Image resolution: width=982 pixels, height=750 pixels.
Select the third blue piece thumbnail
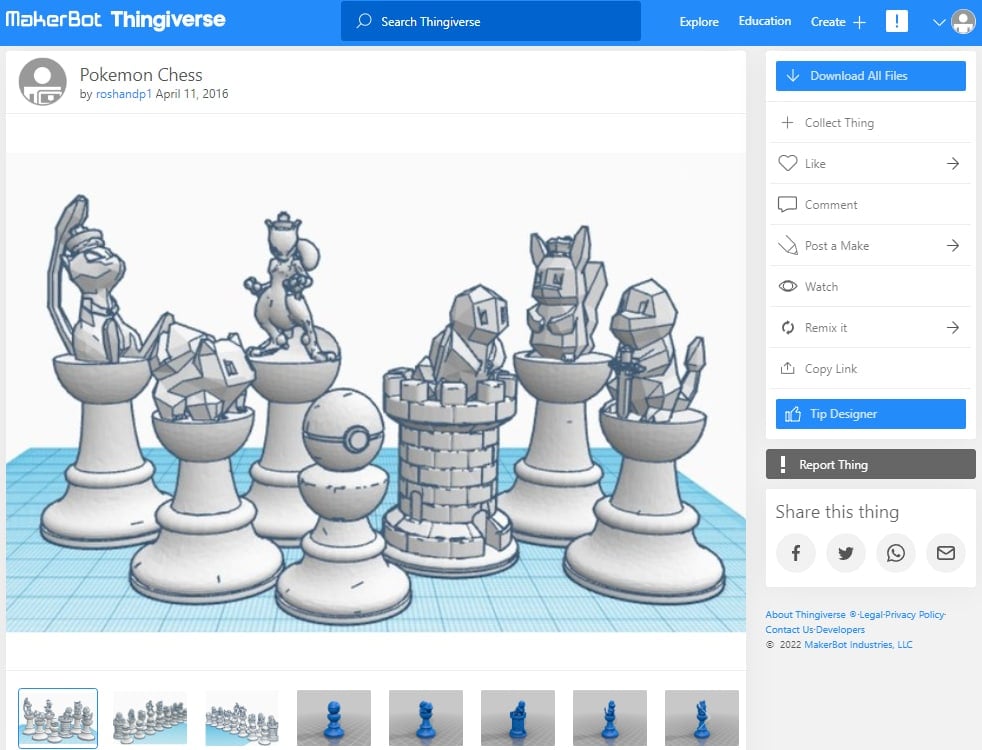click(x=518, y=718)
